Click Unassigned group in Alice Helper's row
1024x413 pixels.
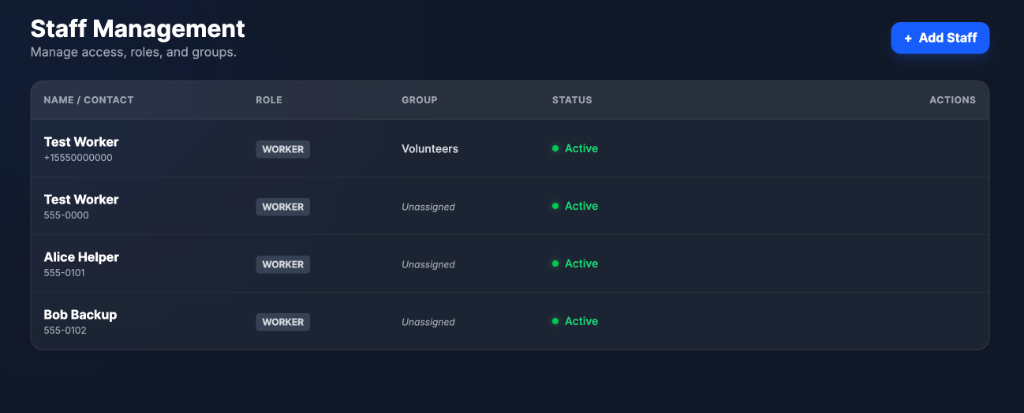(428, 265)
